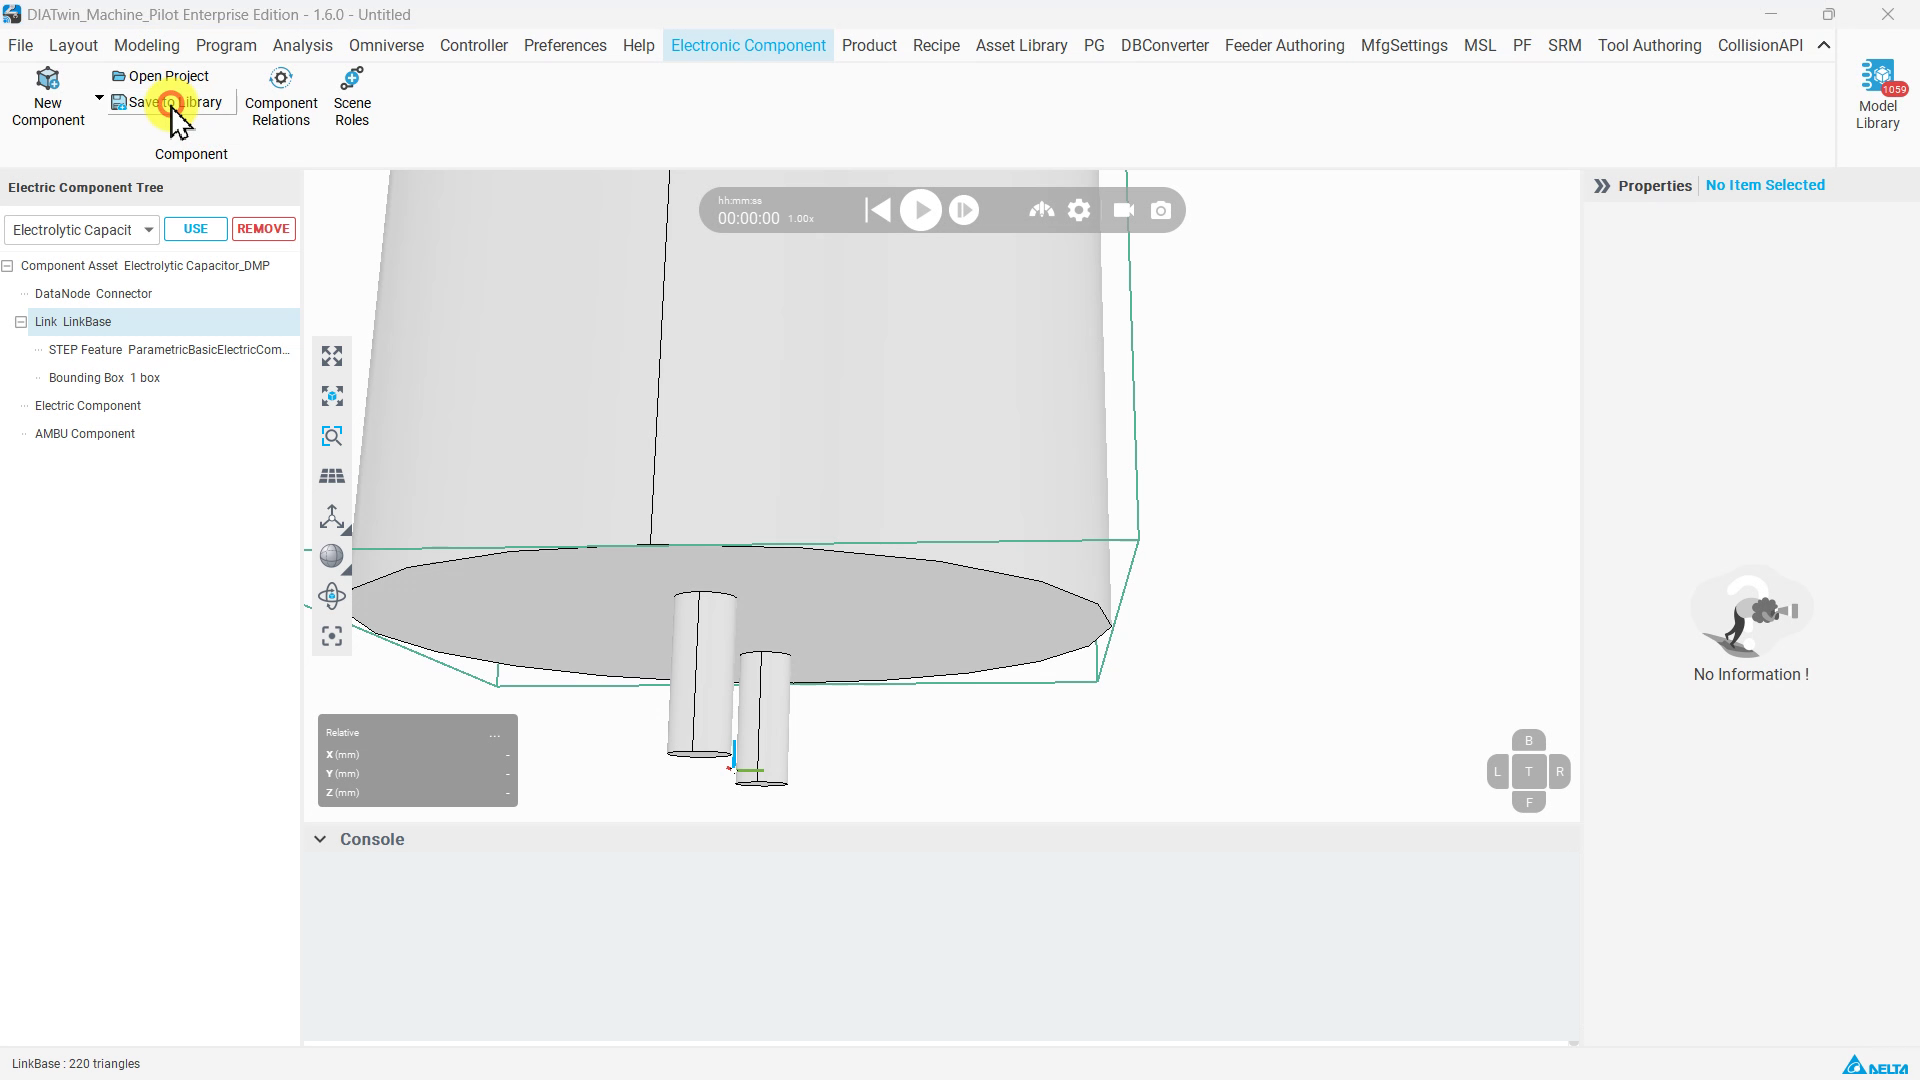Reset simulation to start
1920x1080 pixels.
pos(877,211)
